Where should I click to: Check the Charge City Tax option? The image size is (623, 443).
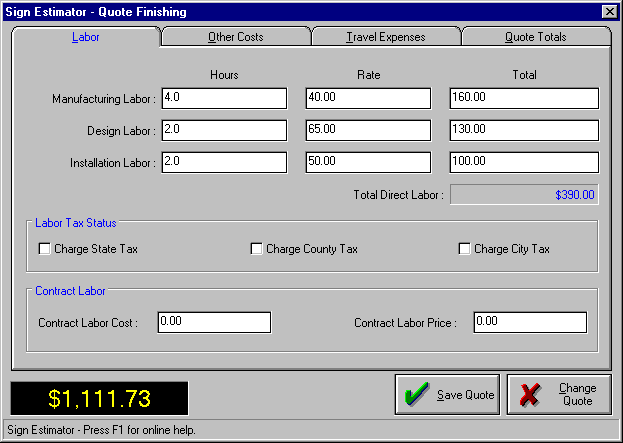[464, 249]
